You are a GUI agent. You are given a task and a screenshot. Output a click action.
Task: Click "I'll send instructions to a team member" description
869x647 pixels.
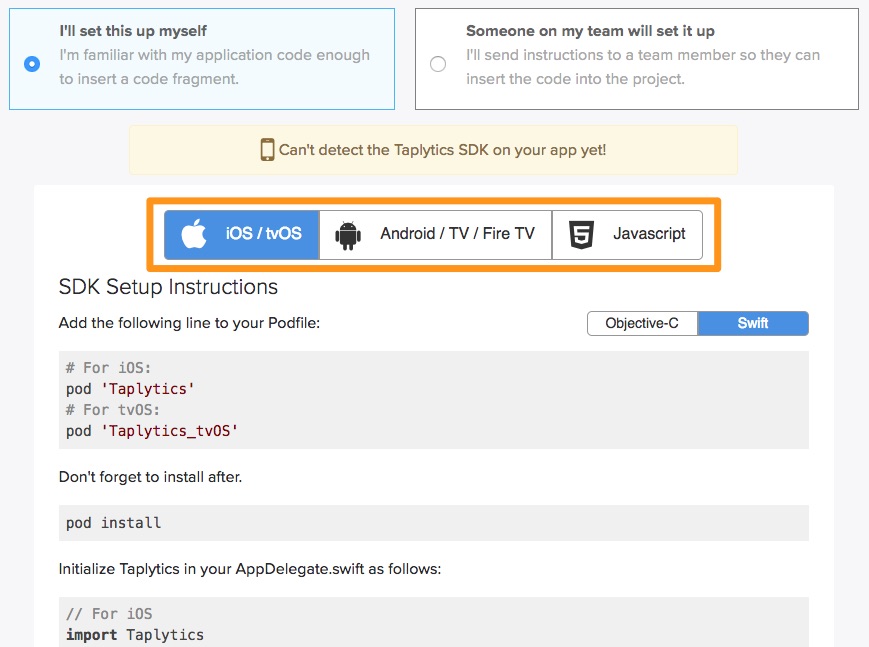[x=643, y=67]
